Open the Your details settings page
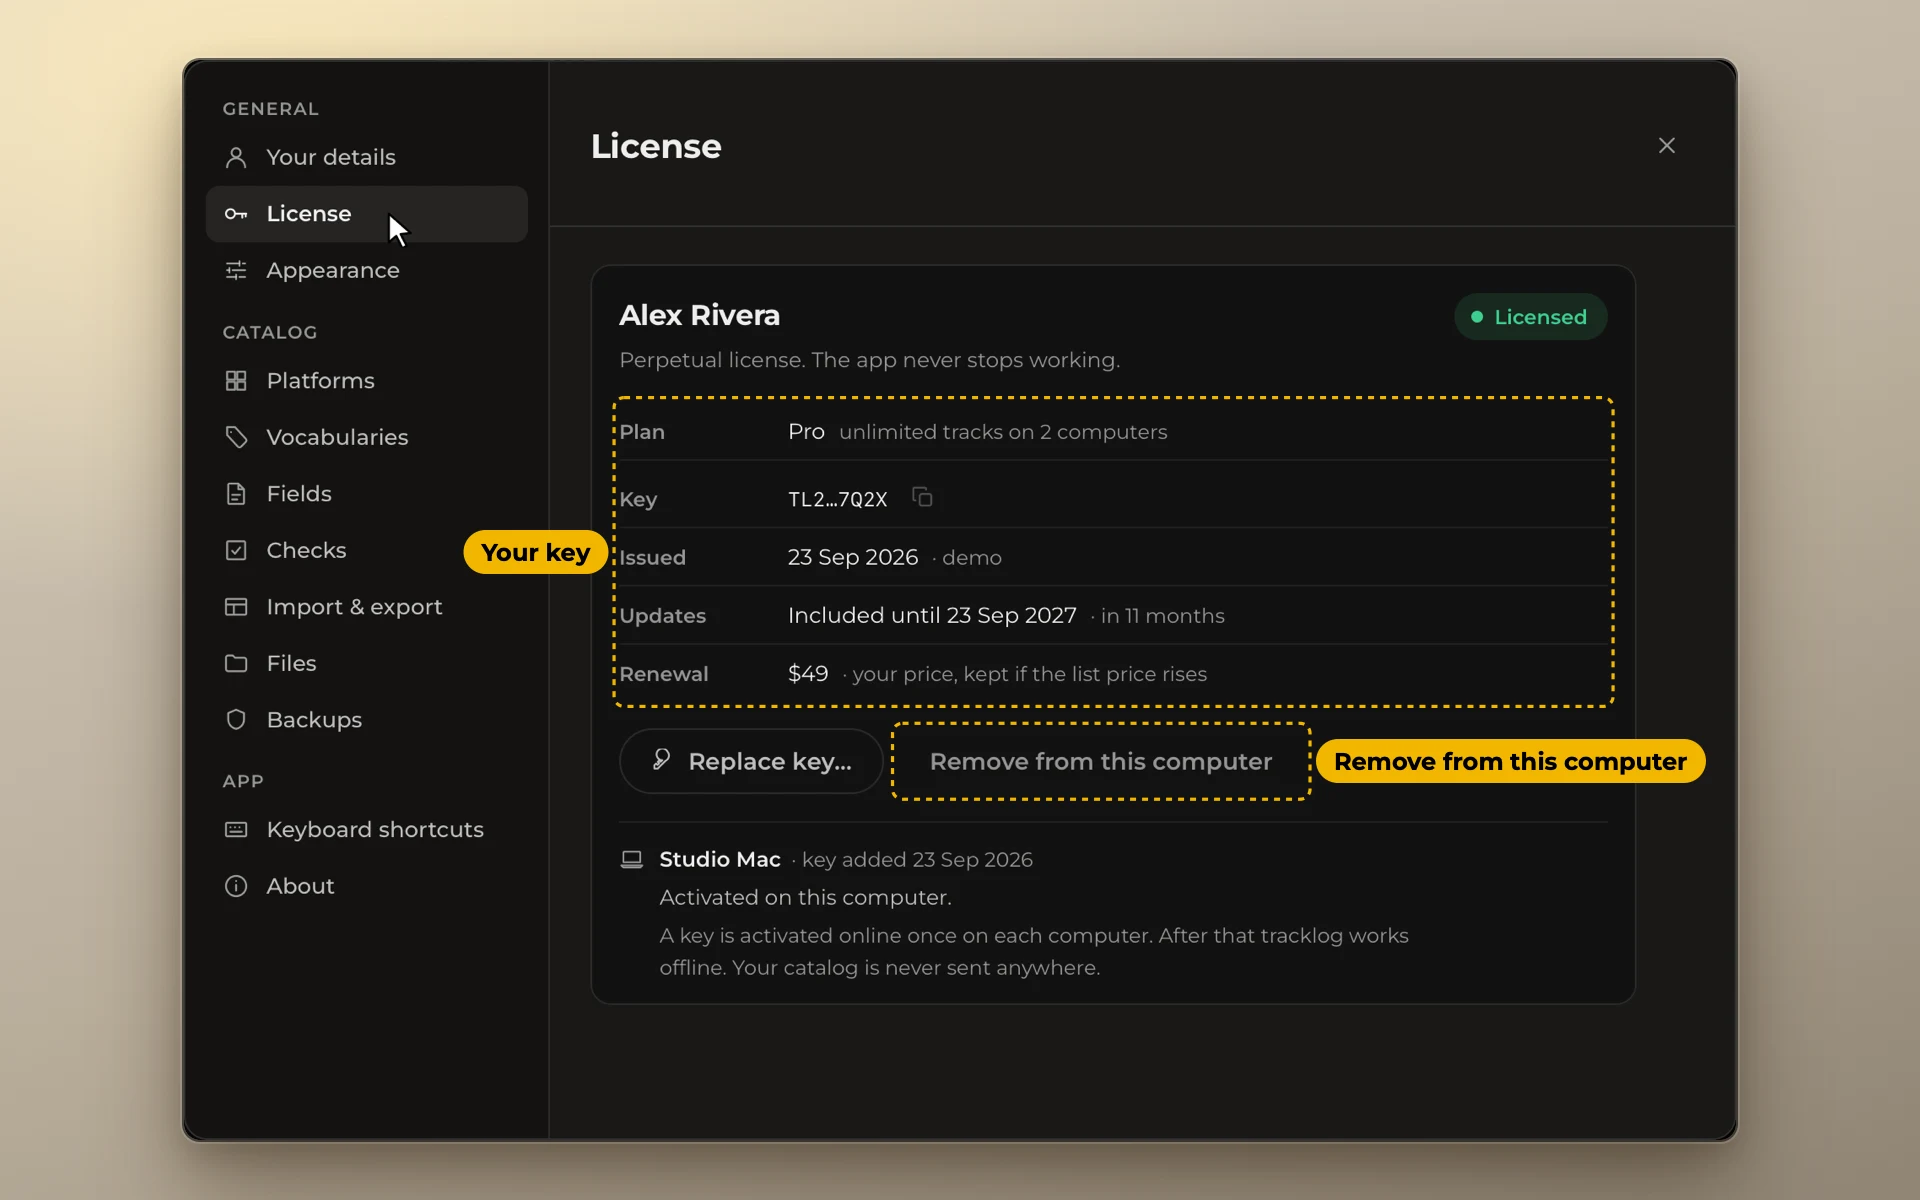1920x1200 pixels. (x=366, y=157)
